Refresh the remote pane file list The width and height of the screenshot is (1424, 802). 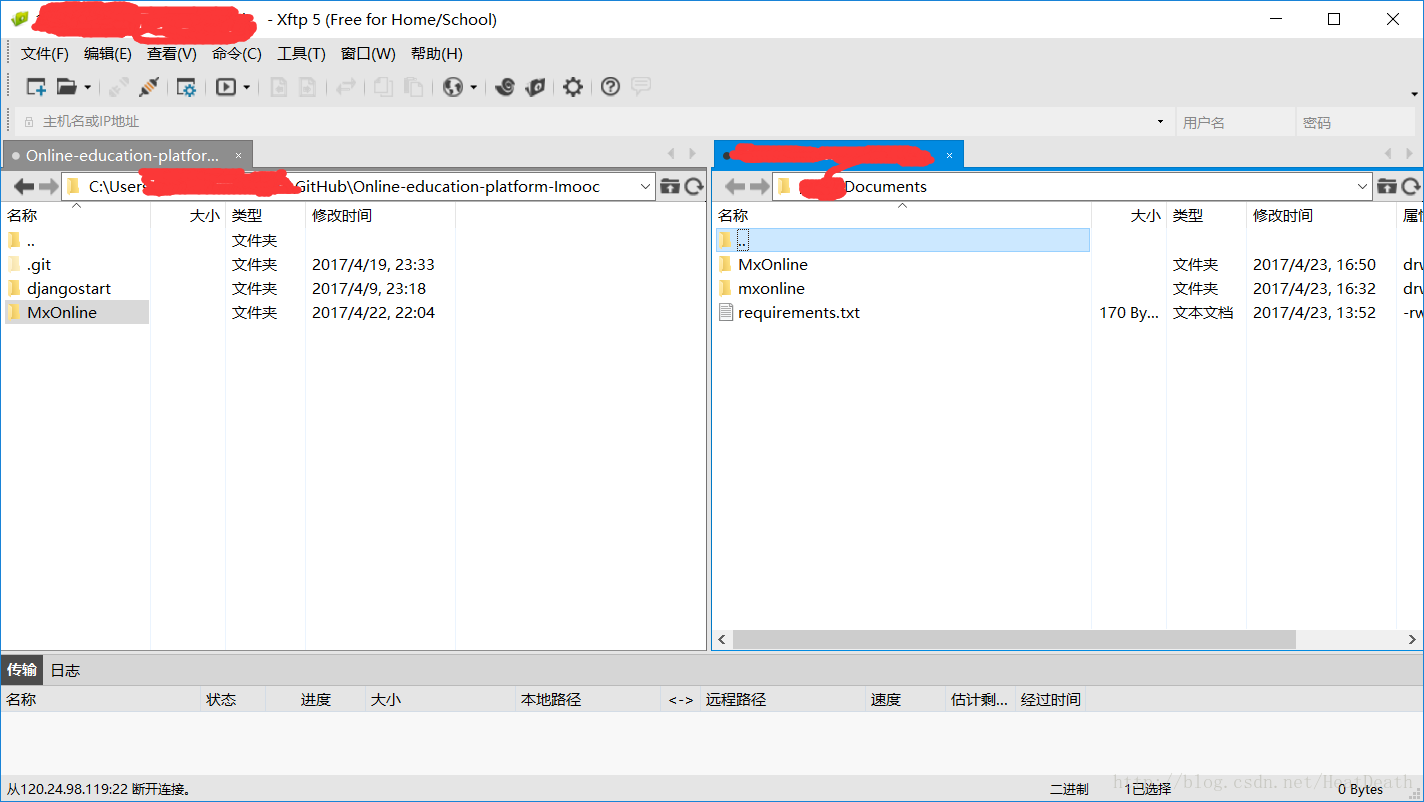(x=1411, y=187)
